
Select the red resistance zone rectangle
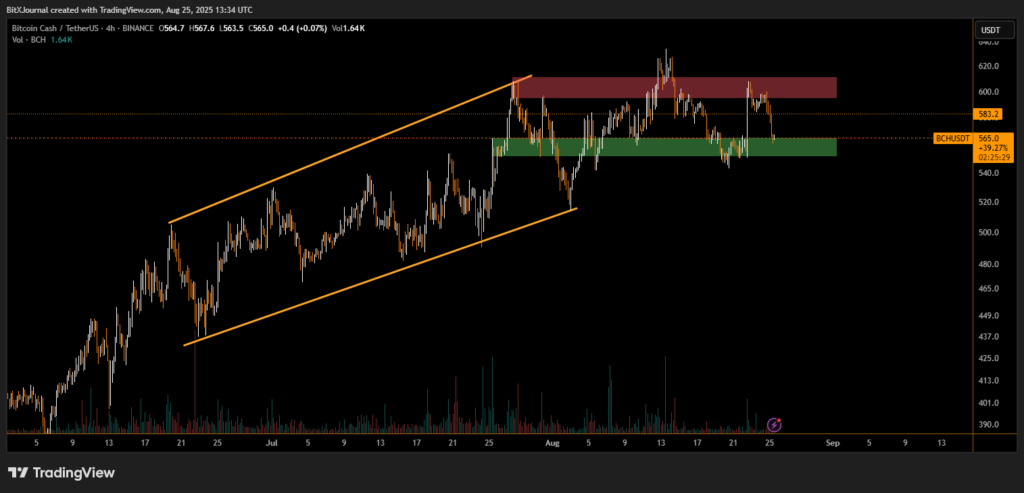[x=673, y=87]
